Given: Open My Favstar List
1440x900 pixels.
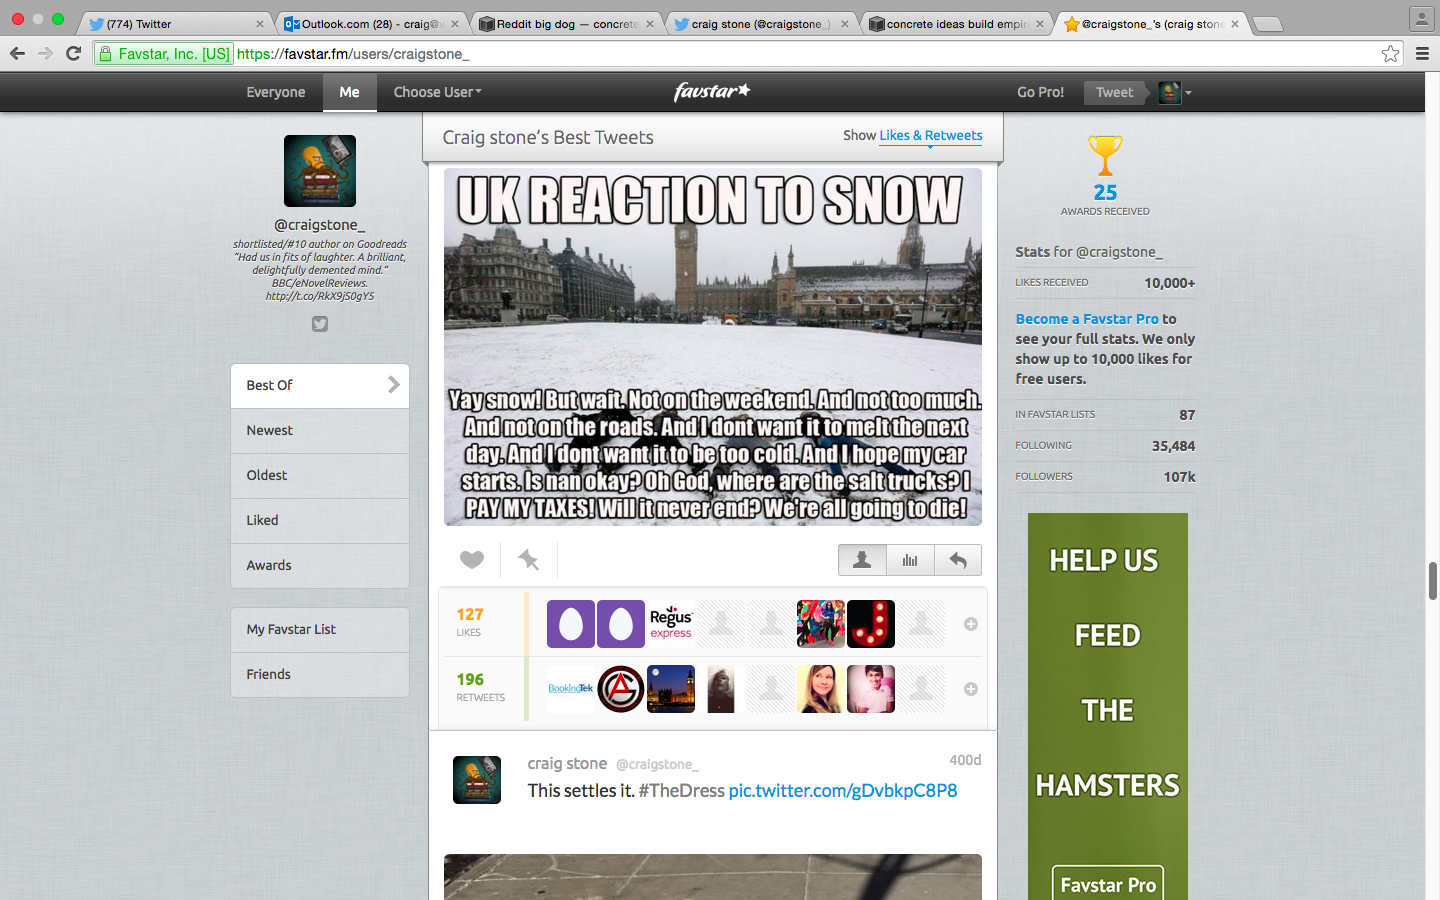Looking at the screenshot, I should (320, 629).
